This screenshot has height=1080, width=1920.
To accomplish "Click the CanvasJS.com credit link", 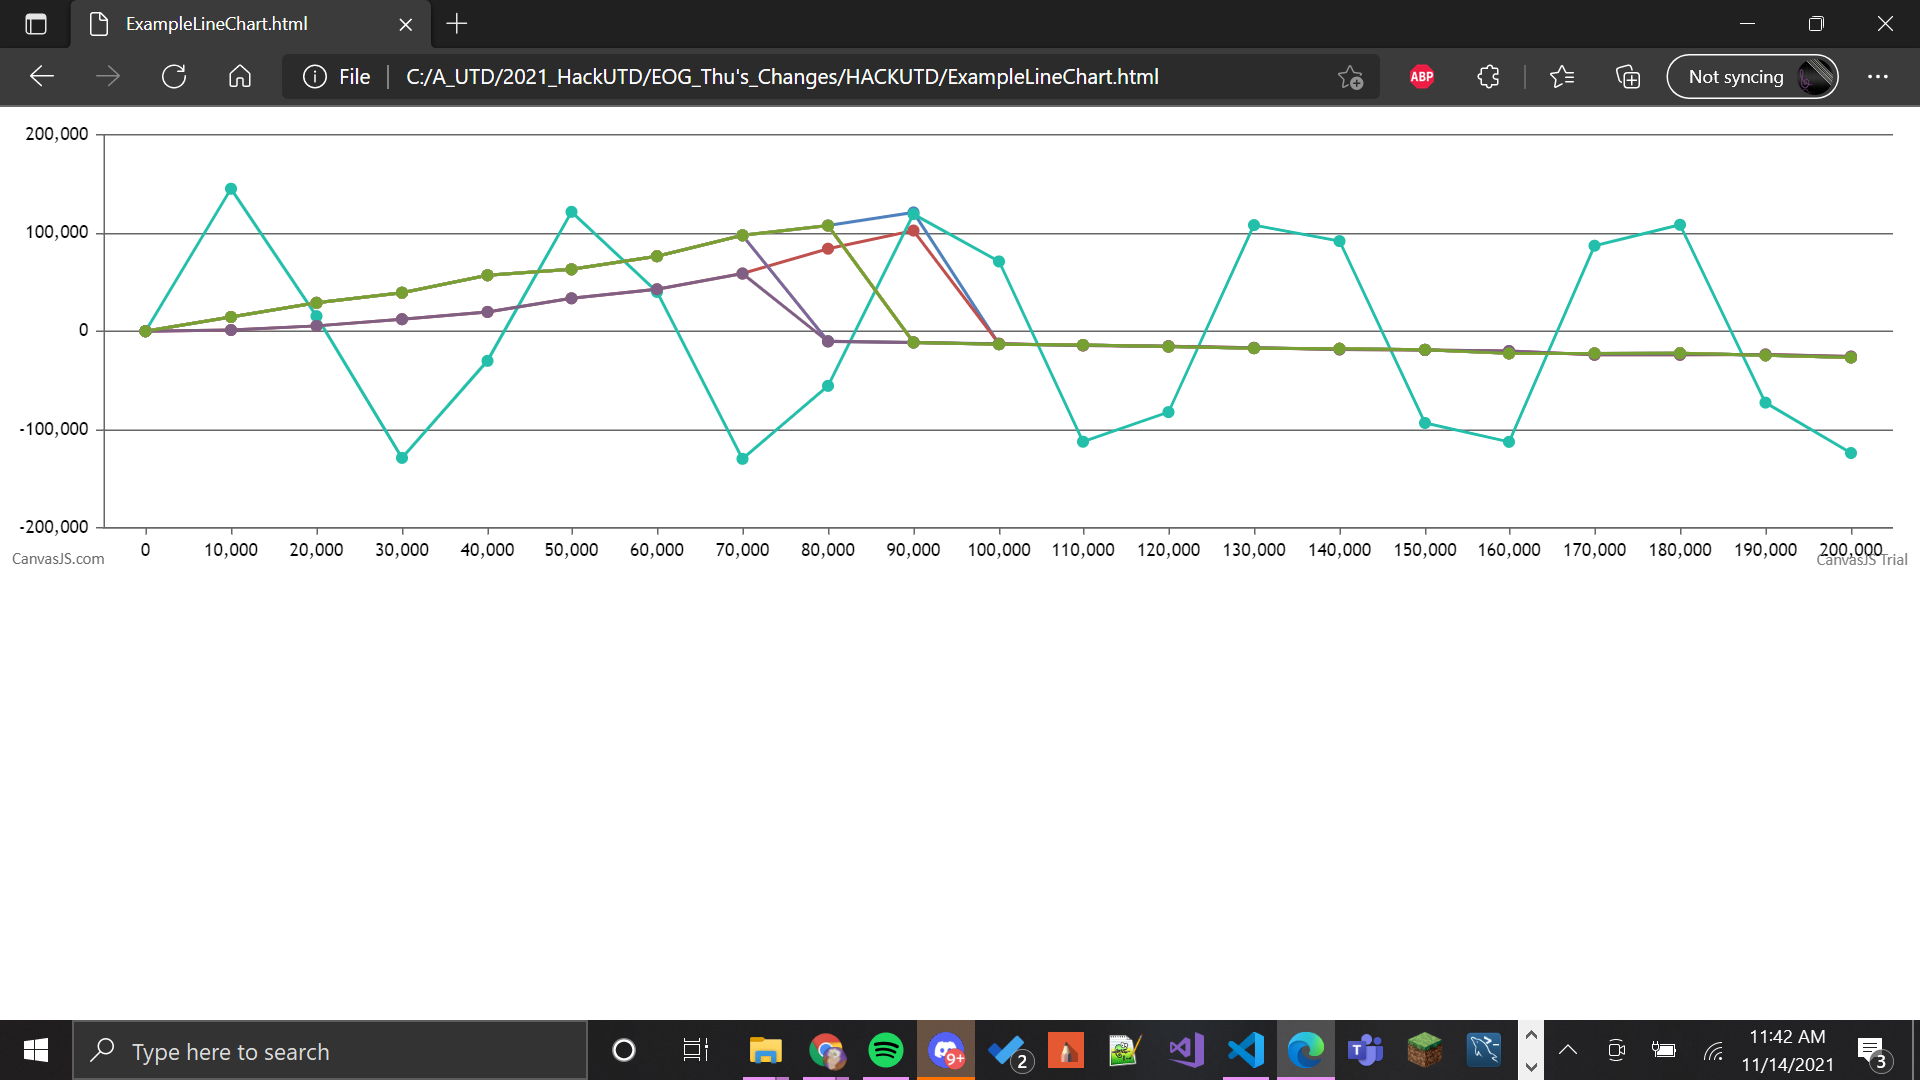I will point(58,559).
